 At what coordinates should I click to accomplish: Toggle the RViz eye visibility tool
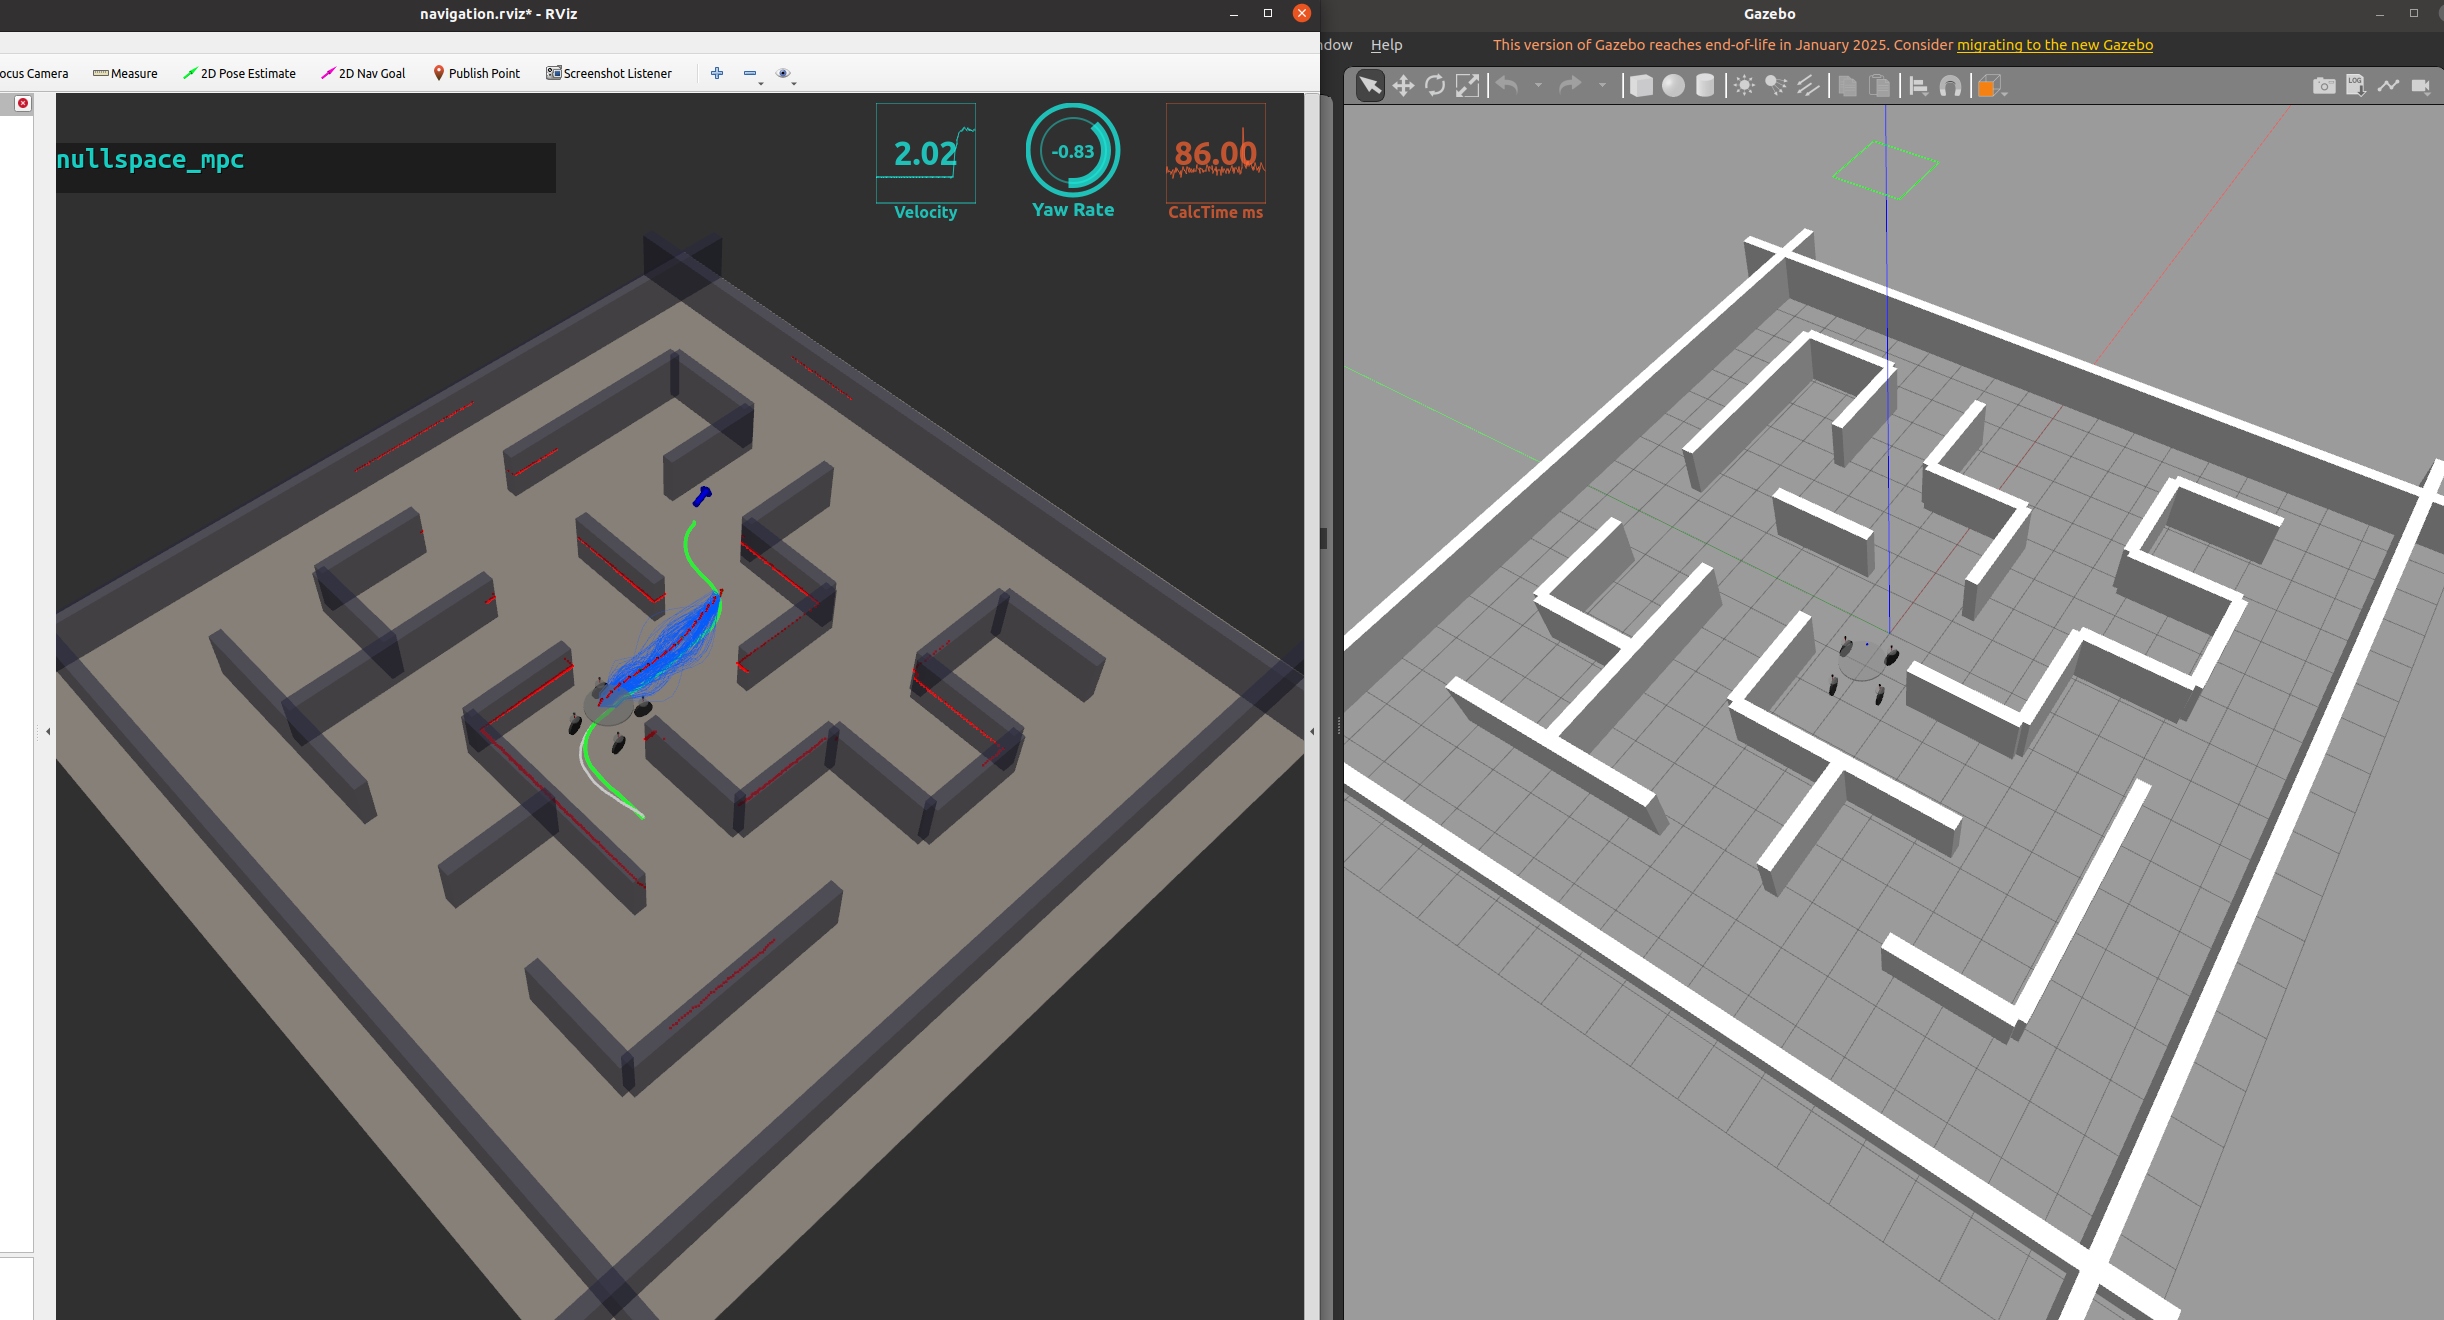click(x=783, y=73)
